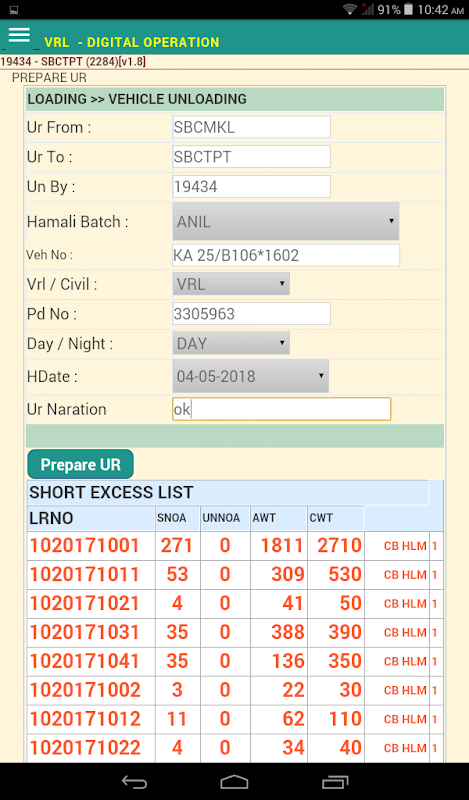Open the hamburger menu icon
This screenshot has width=469, height=800.
[19, 35]
